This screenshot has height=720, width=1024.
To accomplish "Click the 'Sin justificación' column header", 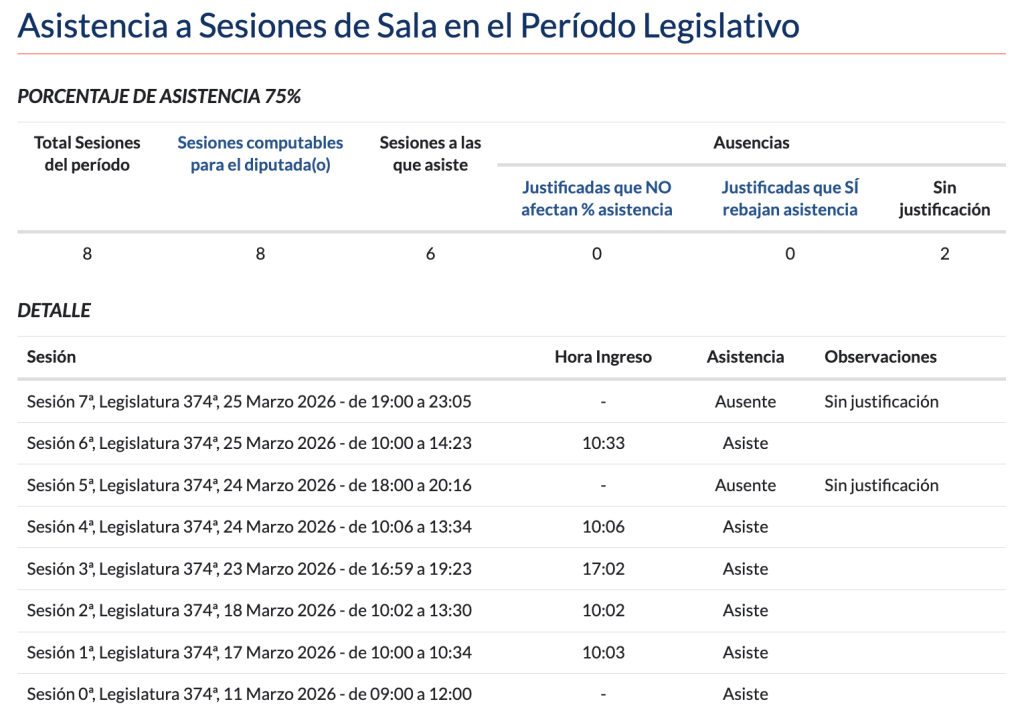I will [x=944, y=198].
